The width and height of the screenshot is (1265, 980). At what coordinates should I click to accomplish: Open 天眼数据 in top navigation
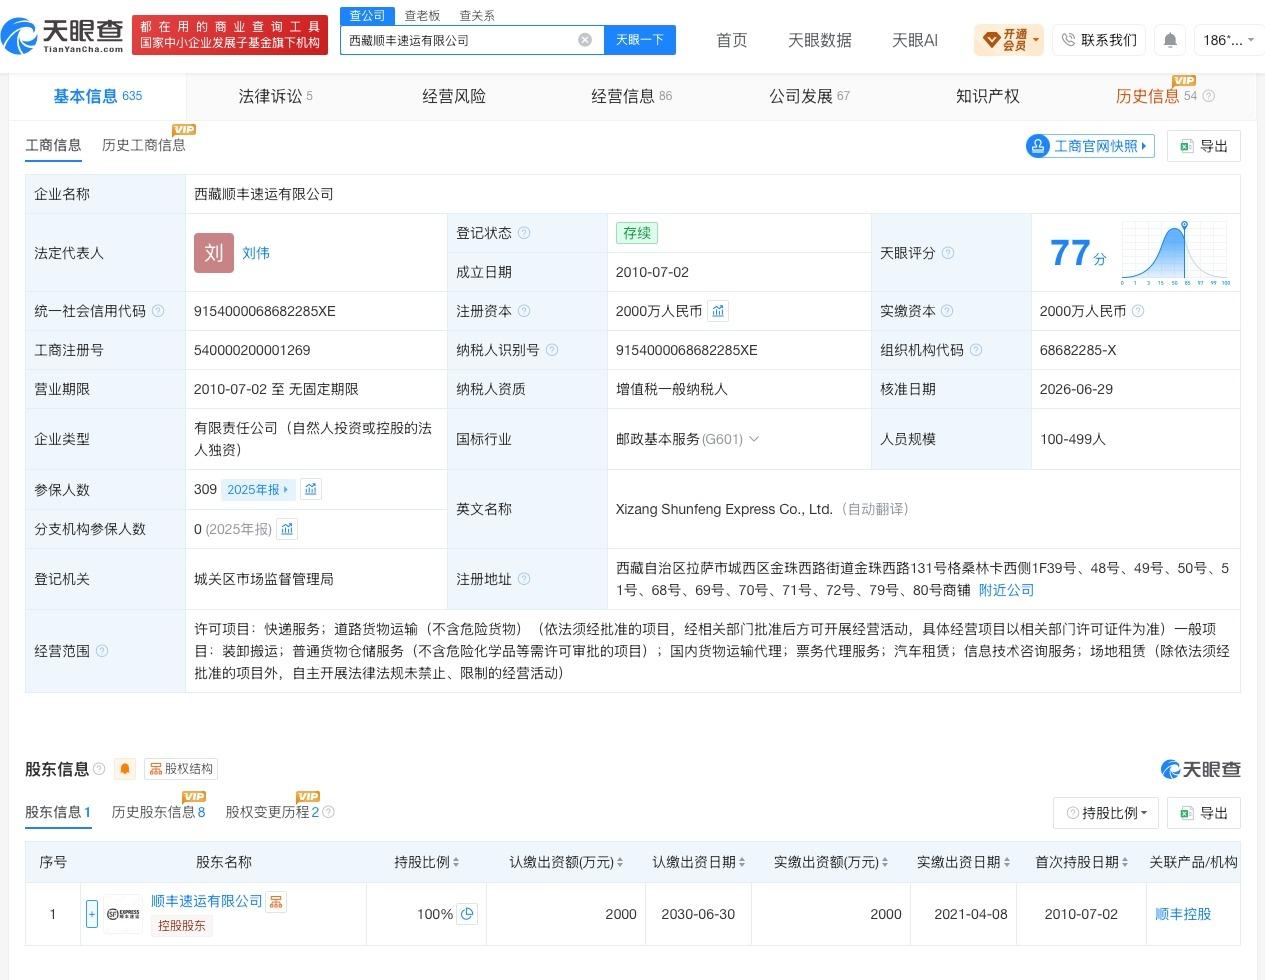[820, 40]
